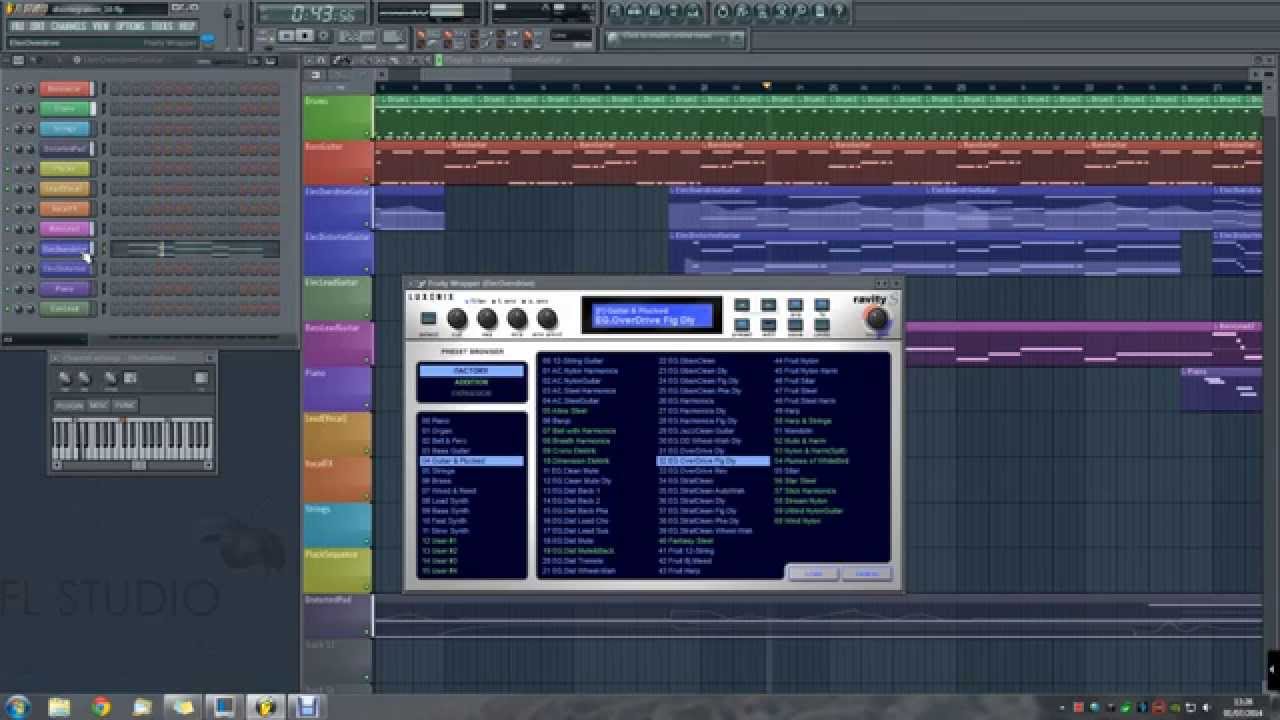The image size is (1280, 720).
Task: Open the CHANNELS menu
Action: [69, 26]
